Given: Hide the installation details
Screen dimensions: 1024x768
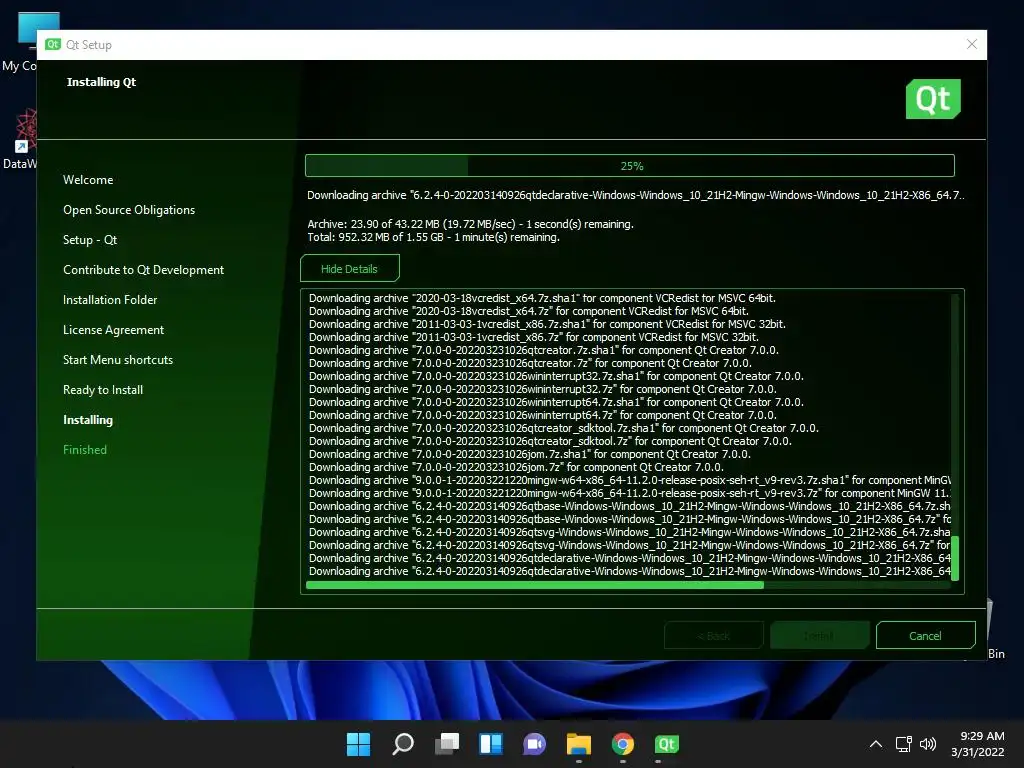Looking at the screenshot, I should [x=349, y=268].
